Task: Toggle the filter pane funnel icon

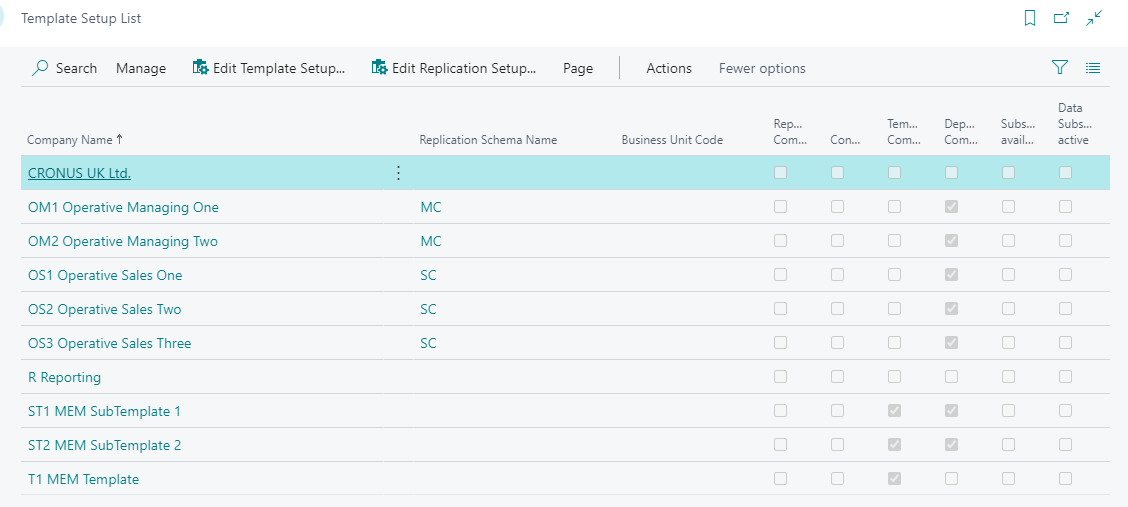Action: tap(1060, 68)
